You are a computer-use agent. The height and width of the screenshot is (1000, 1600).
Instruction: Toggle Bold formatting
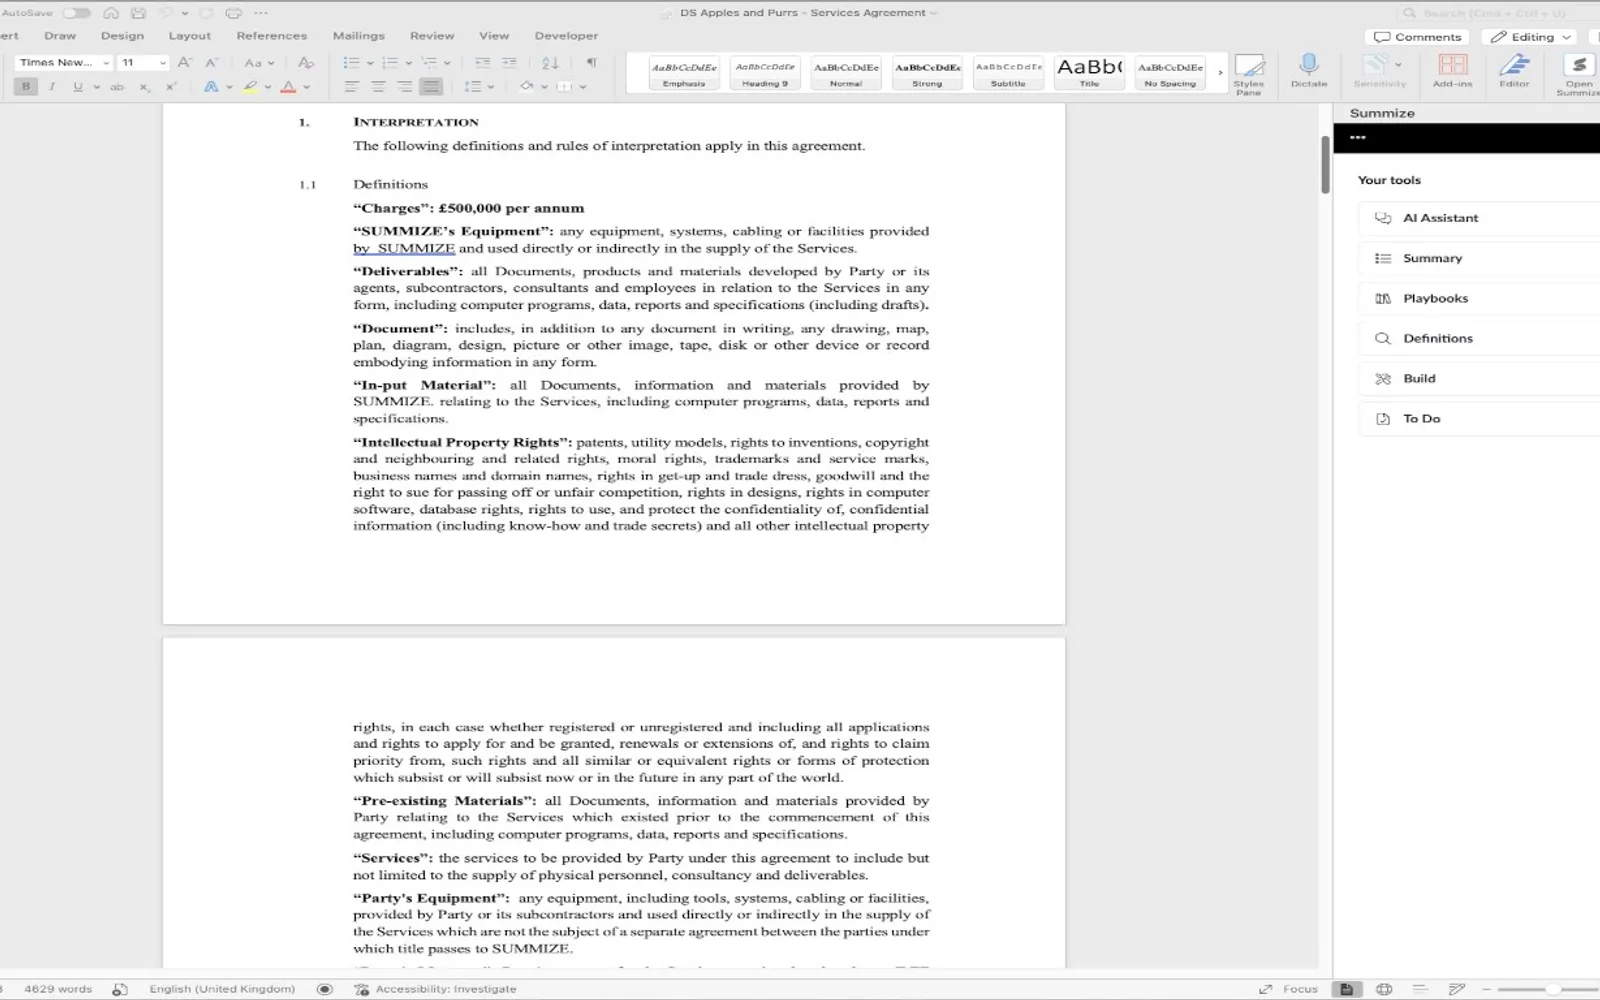(26, 87)
